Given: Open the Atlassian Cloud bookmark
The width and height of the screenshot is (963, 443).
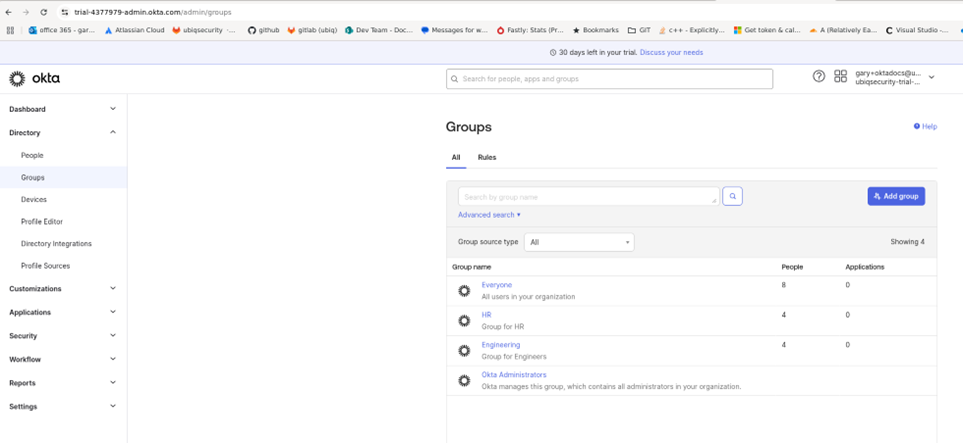Looking at the screenshot, I should tap(135, 29).
